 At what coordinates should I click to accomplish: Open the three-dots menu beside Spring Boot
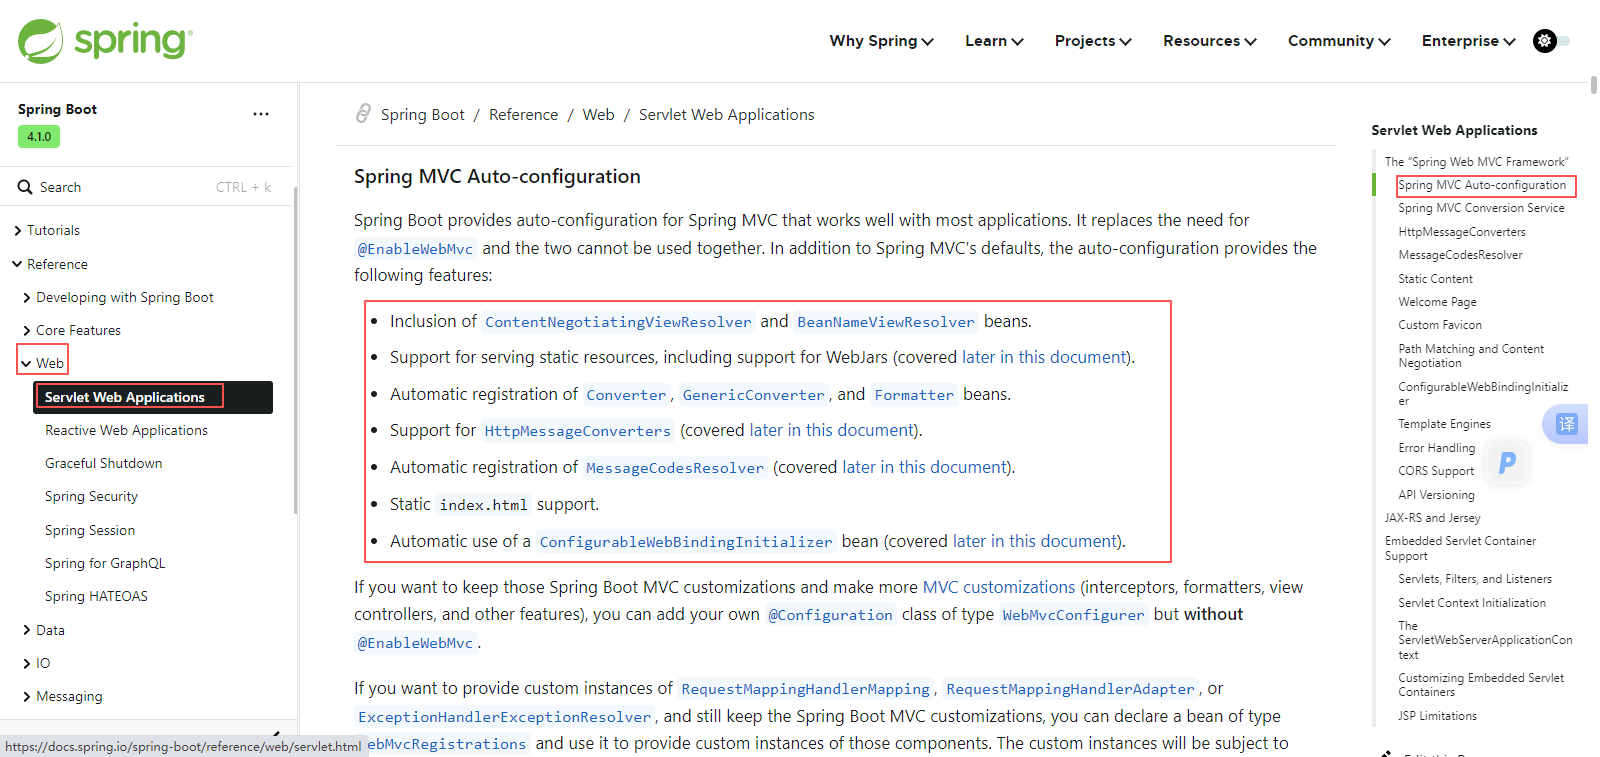(261, 114)
